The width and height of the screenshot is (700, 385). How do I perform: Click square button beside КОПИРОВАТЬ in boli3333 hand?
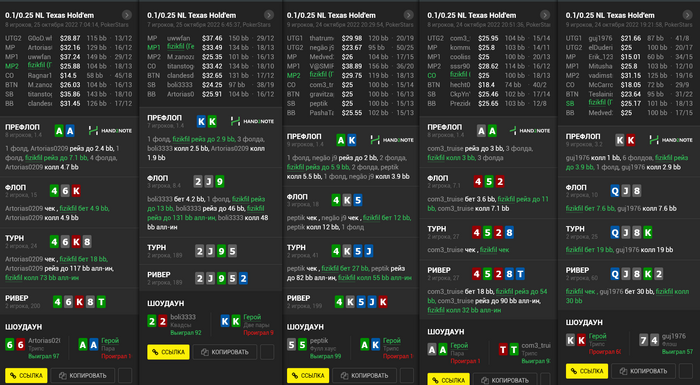(x=267, y=352)
